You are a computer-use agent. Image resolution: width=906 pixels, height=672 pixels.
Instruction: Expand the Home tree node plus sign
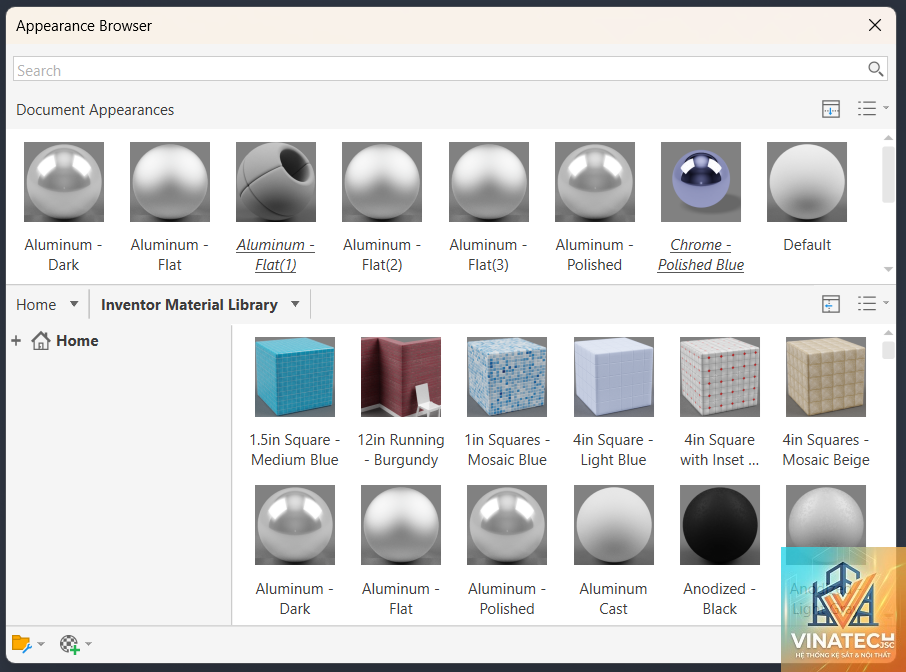pos(16,341)
